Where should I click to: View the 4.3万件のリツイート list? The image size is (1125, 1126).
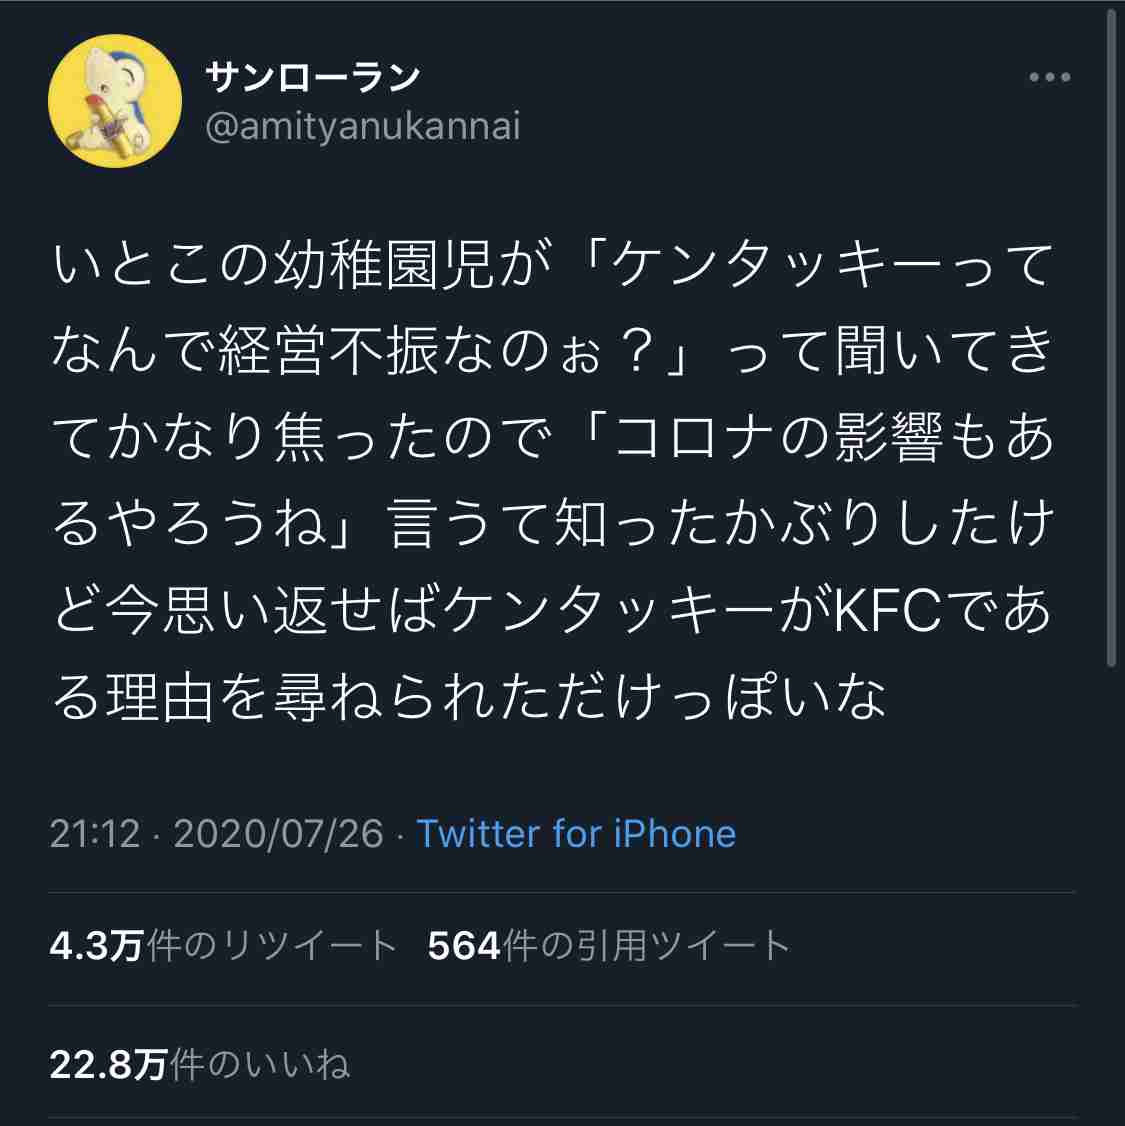point(224,946)
